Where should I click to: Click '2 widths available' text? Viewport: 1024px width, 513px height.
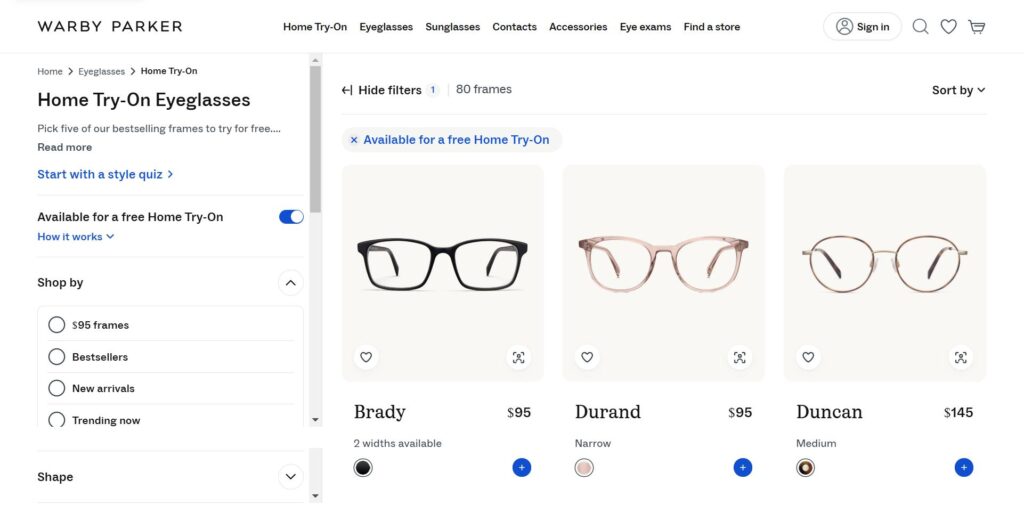tap(397, 443)
